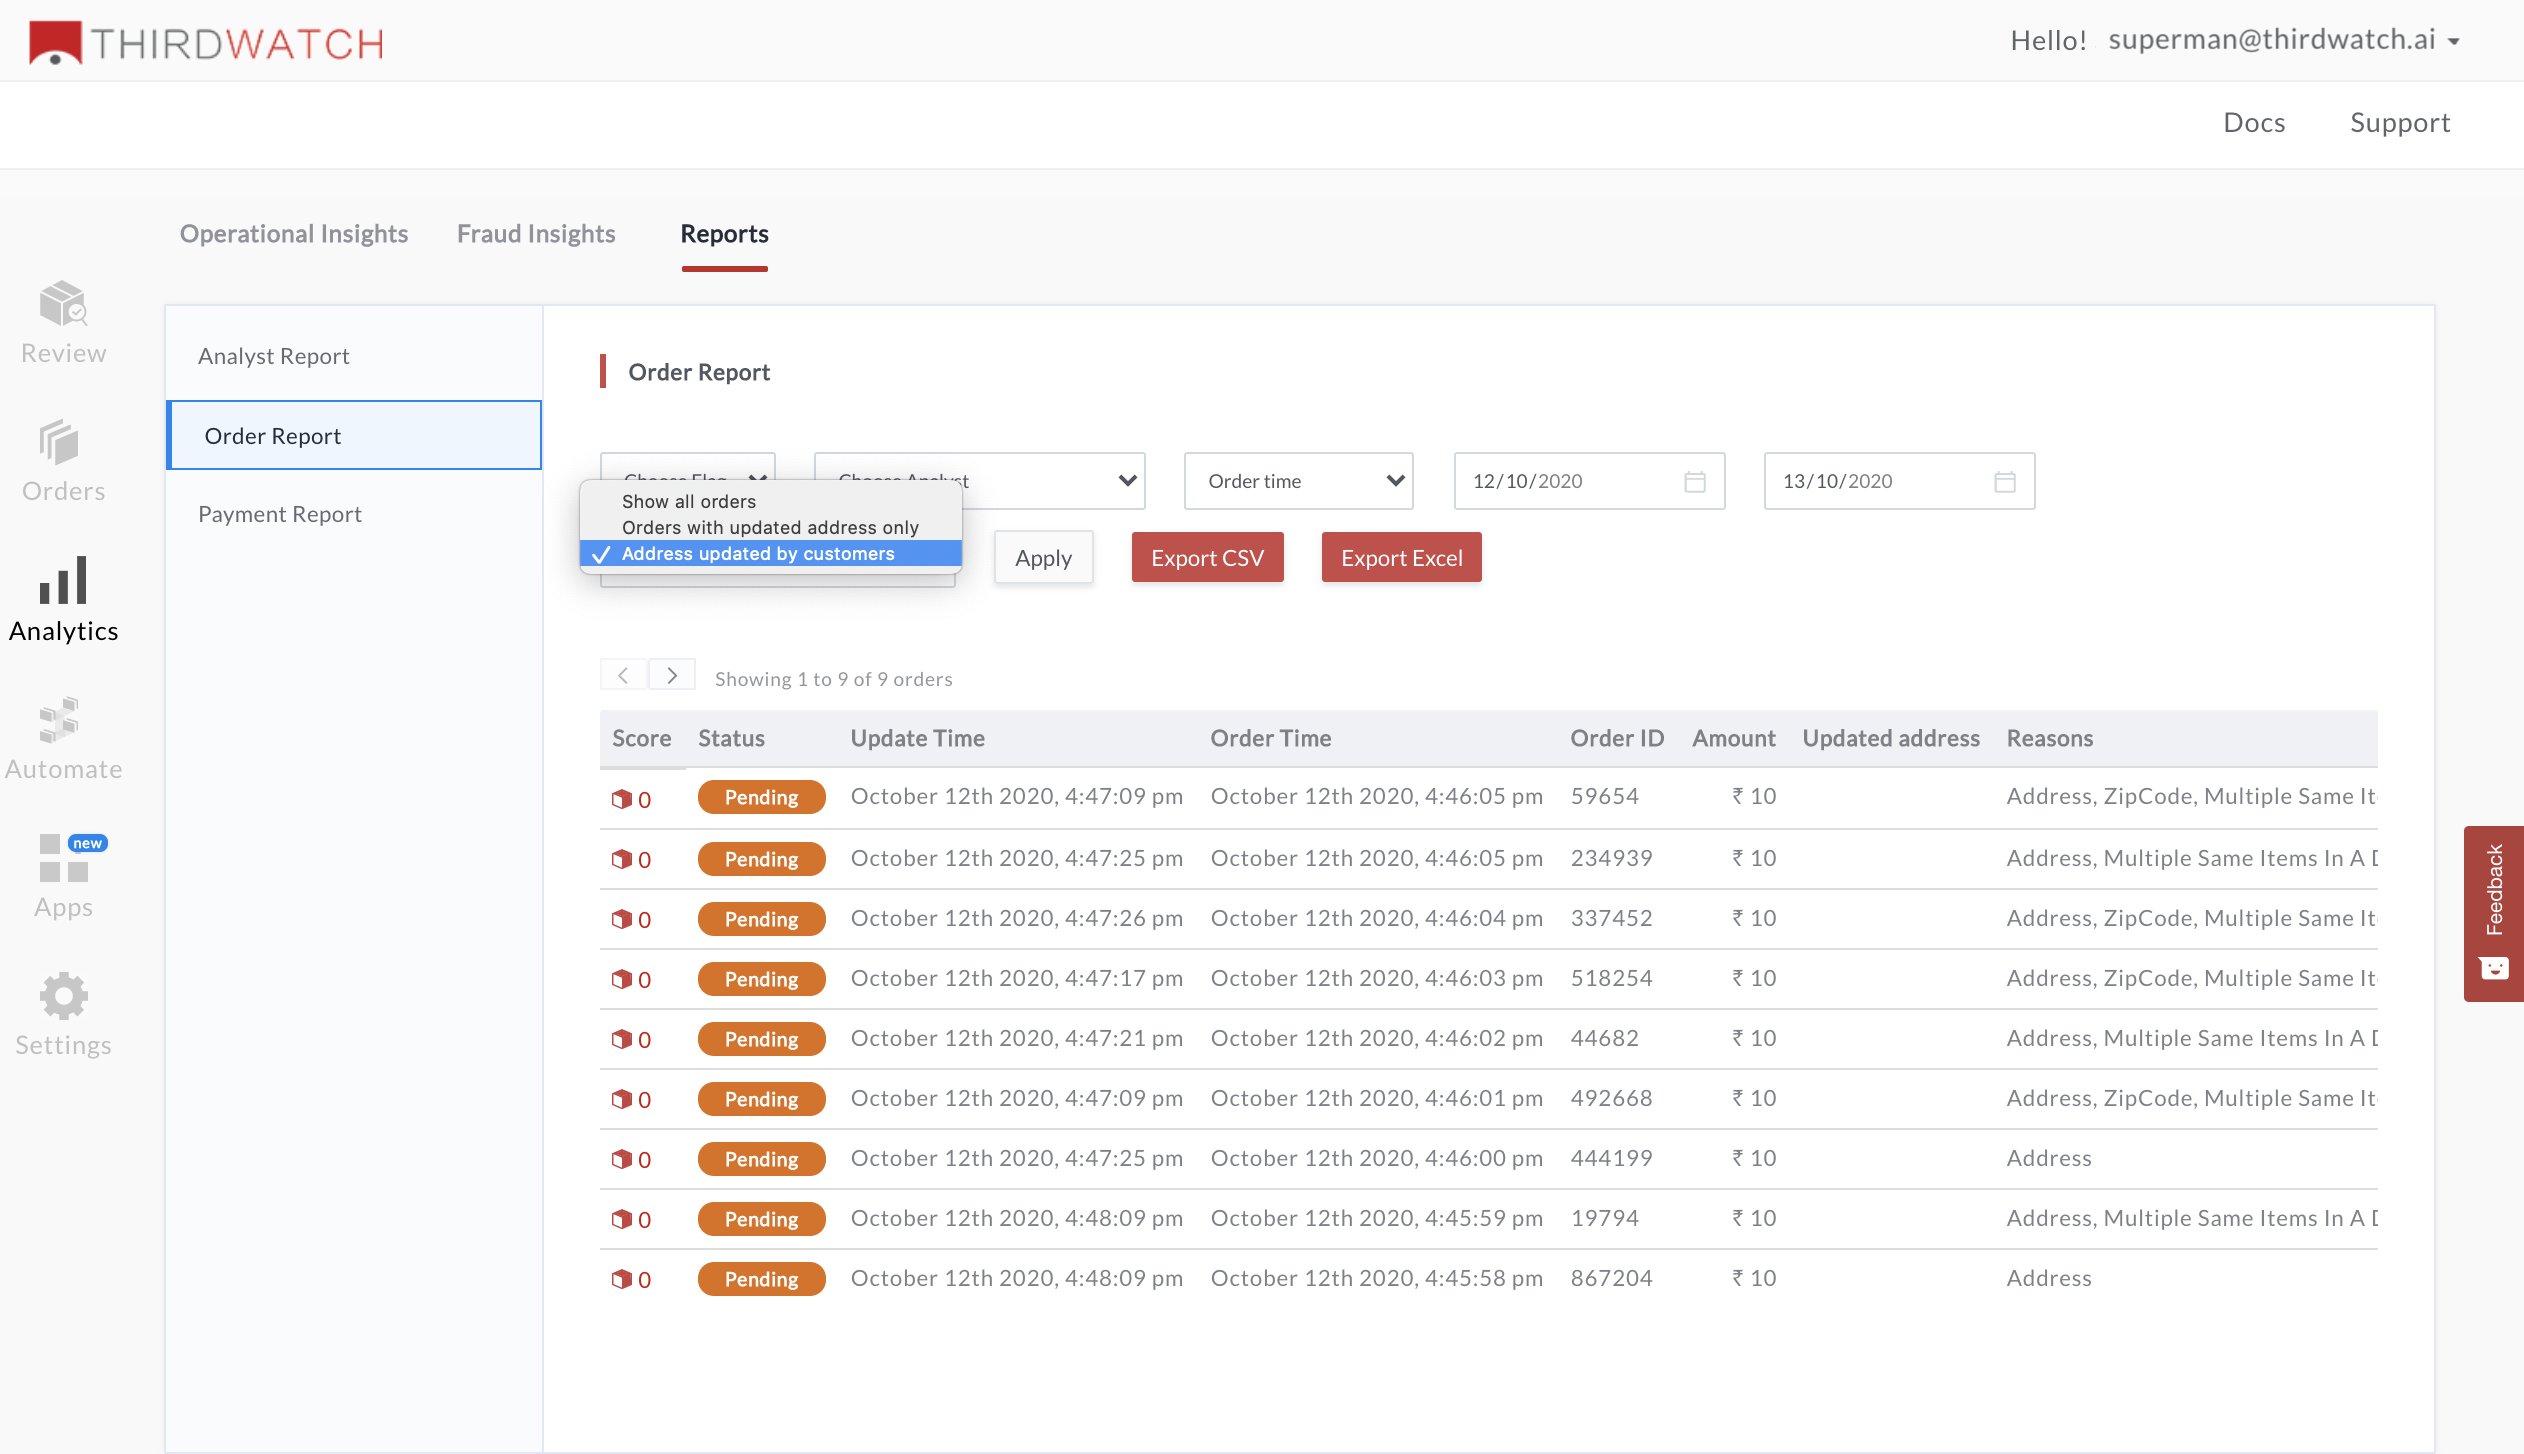Open the Feedback side tab

(2494, 913)
